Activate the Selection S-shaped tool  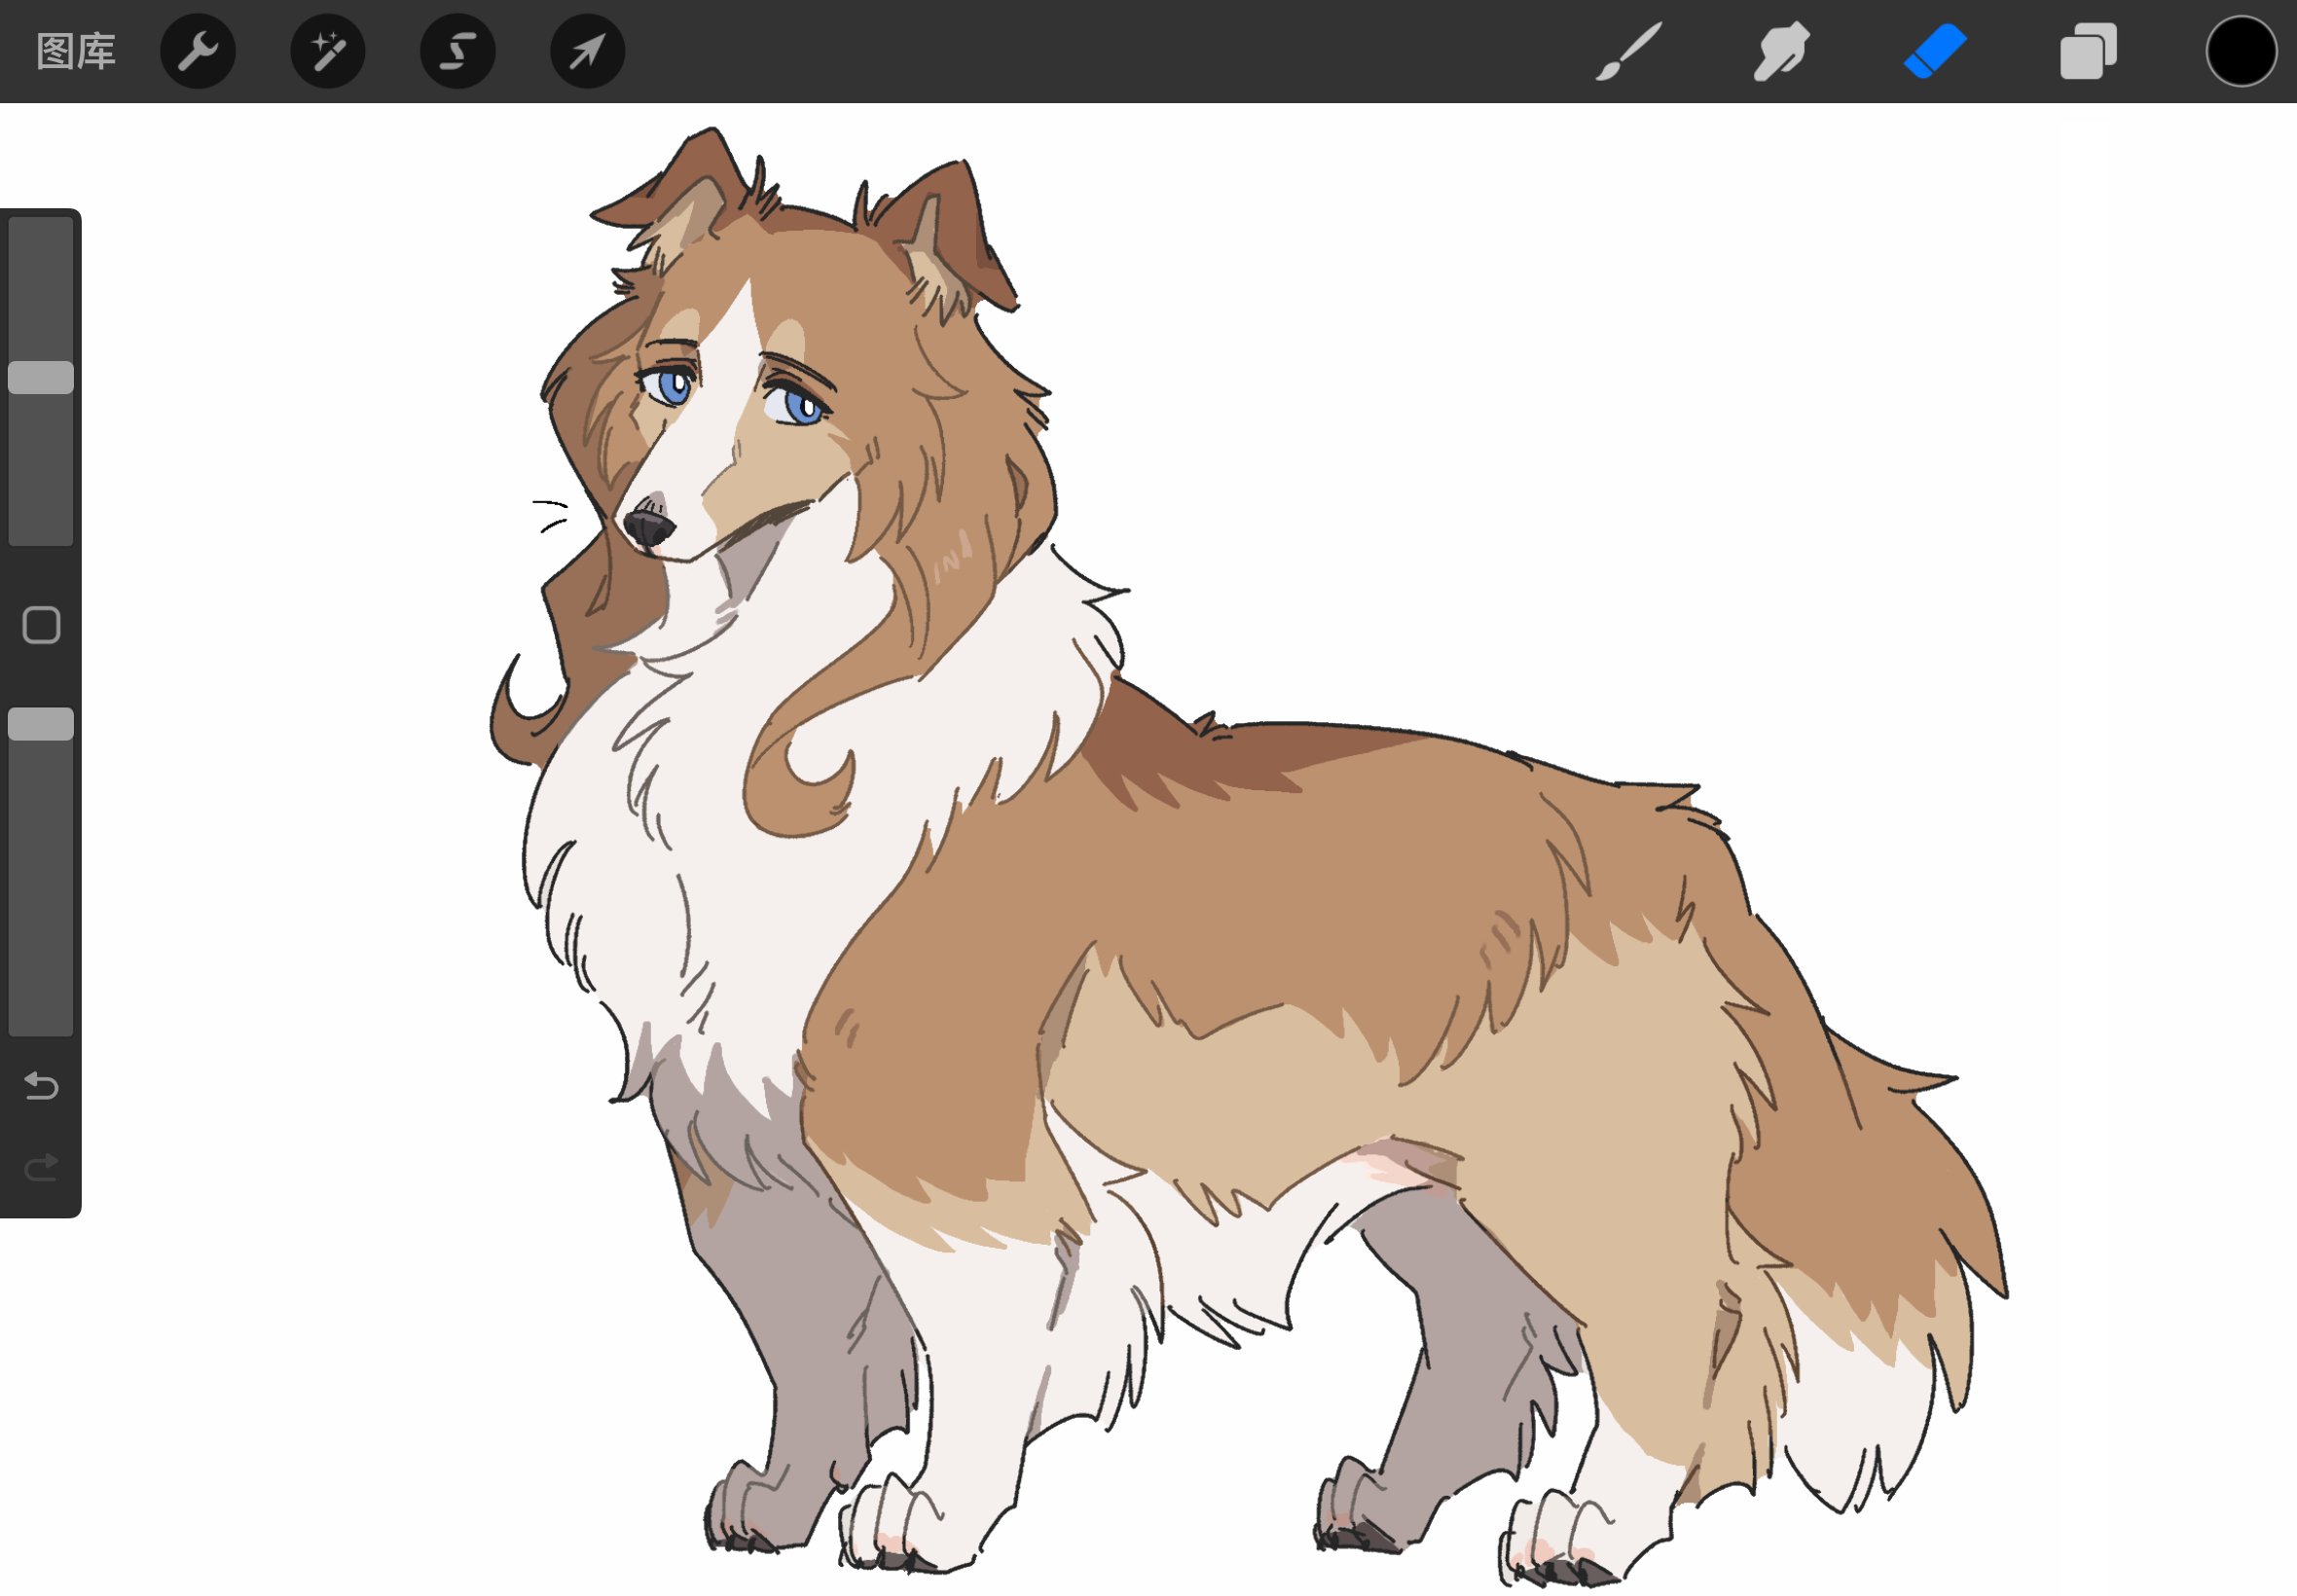[458, 51]
